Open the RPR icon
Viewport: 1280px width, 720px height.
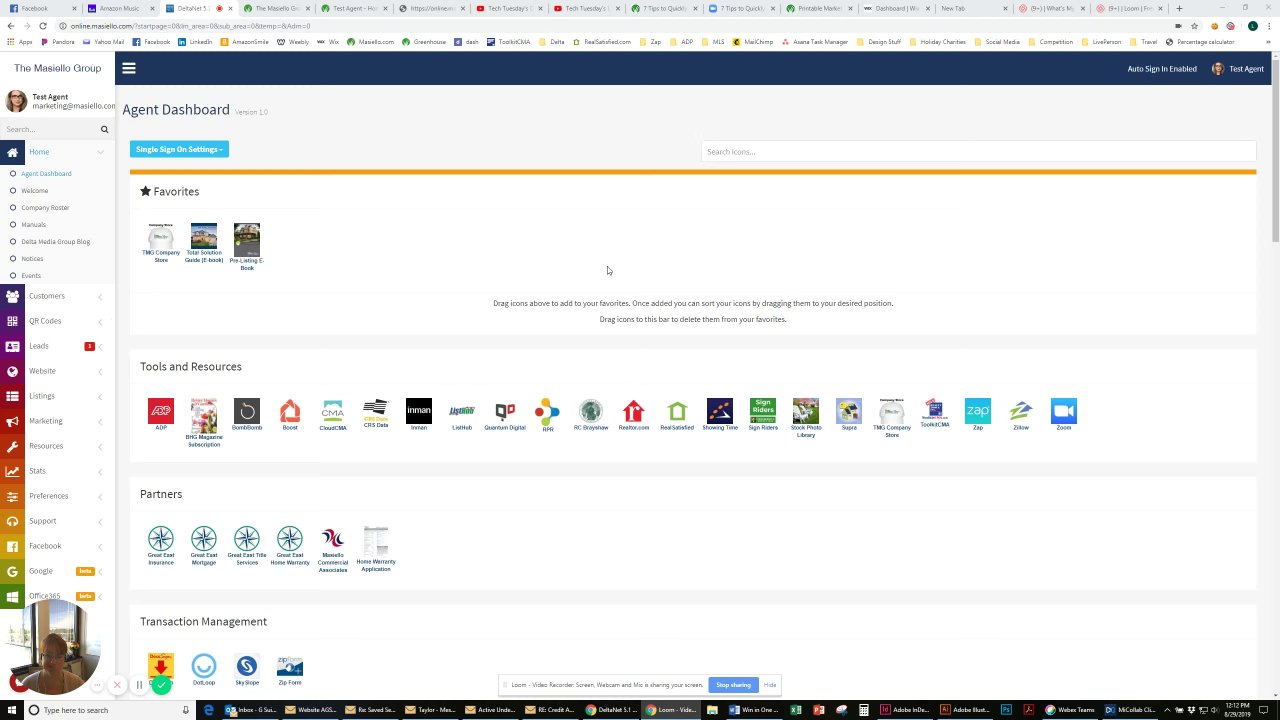pos(548,413)
